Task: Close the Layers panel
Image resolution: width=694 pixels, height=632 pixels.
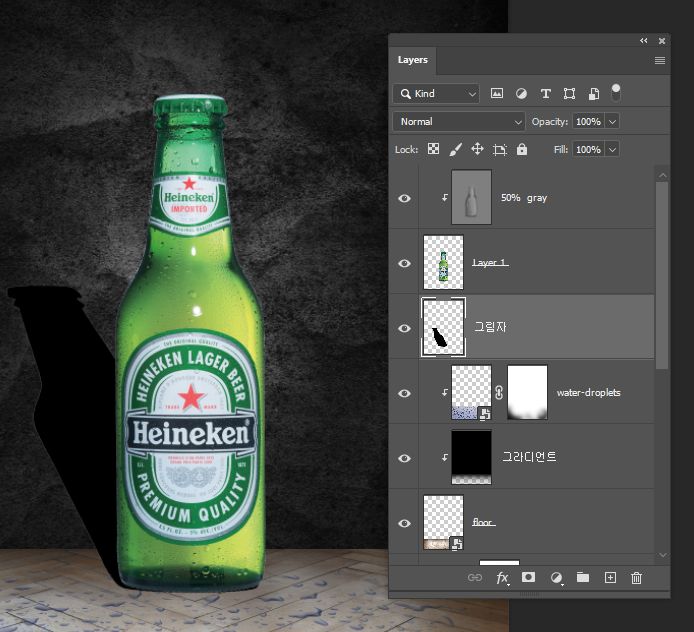Action: click(662, 41)
